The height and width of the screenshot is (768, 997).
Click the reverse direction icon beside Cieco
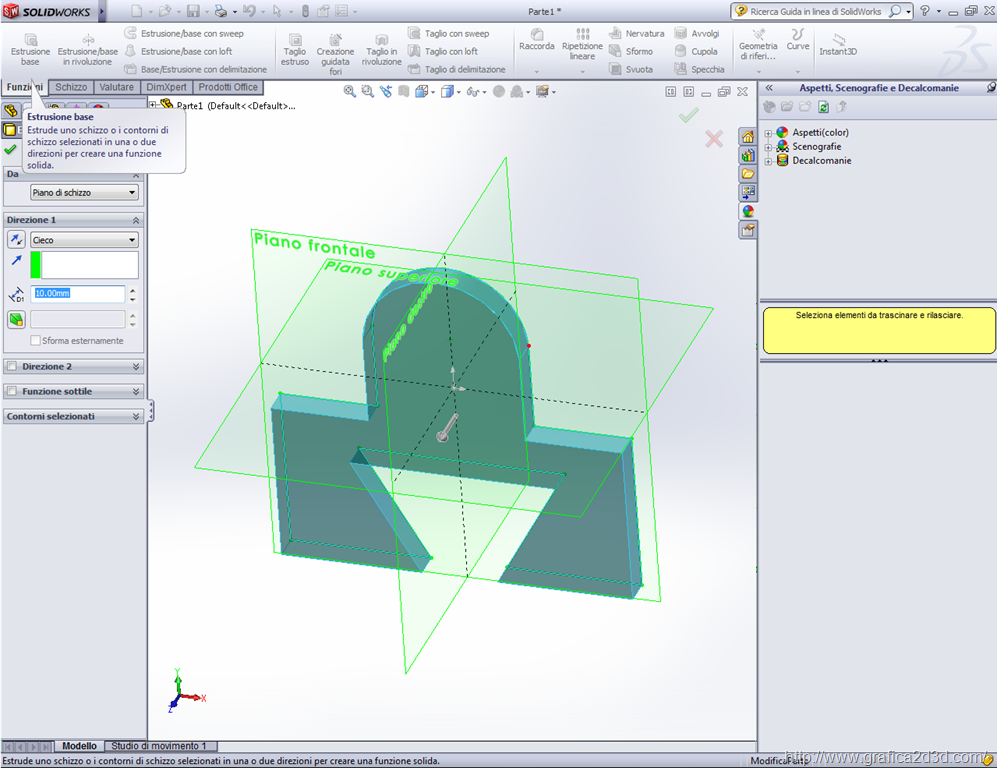click(16, 240)
